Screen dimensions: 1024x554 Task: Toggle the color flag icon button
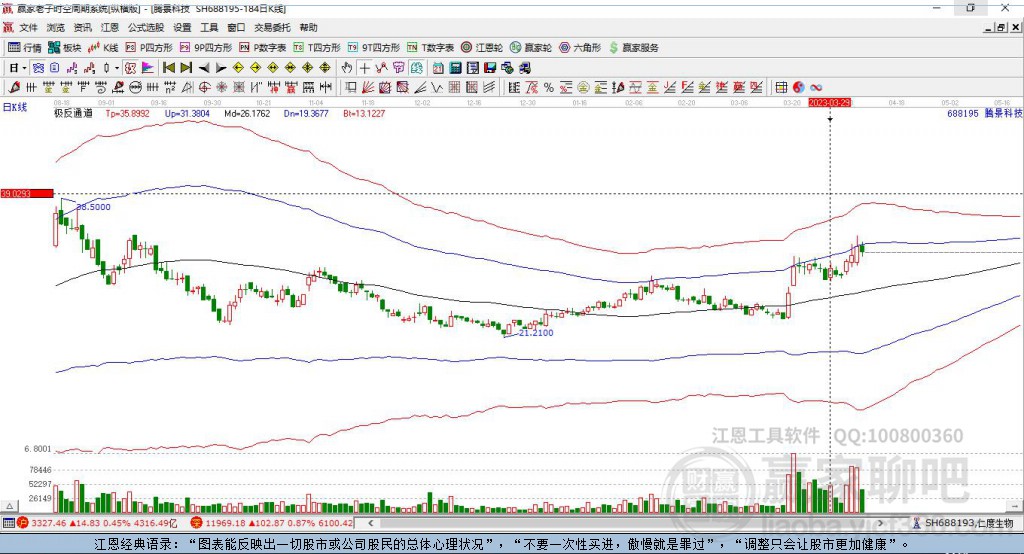click(x=148, y=68)
